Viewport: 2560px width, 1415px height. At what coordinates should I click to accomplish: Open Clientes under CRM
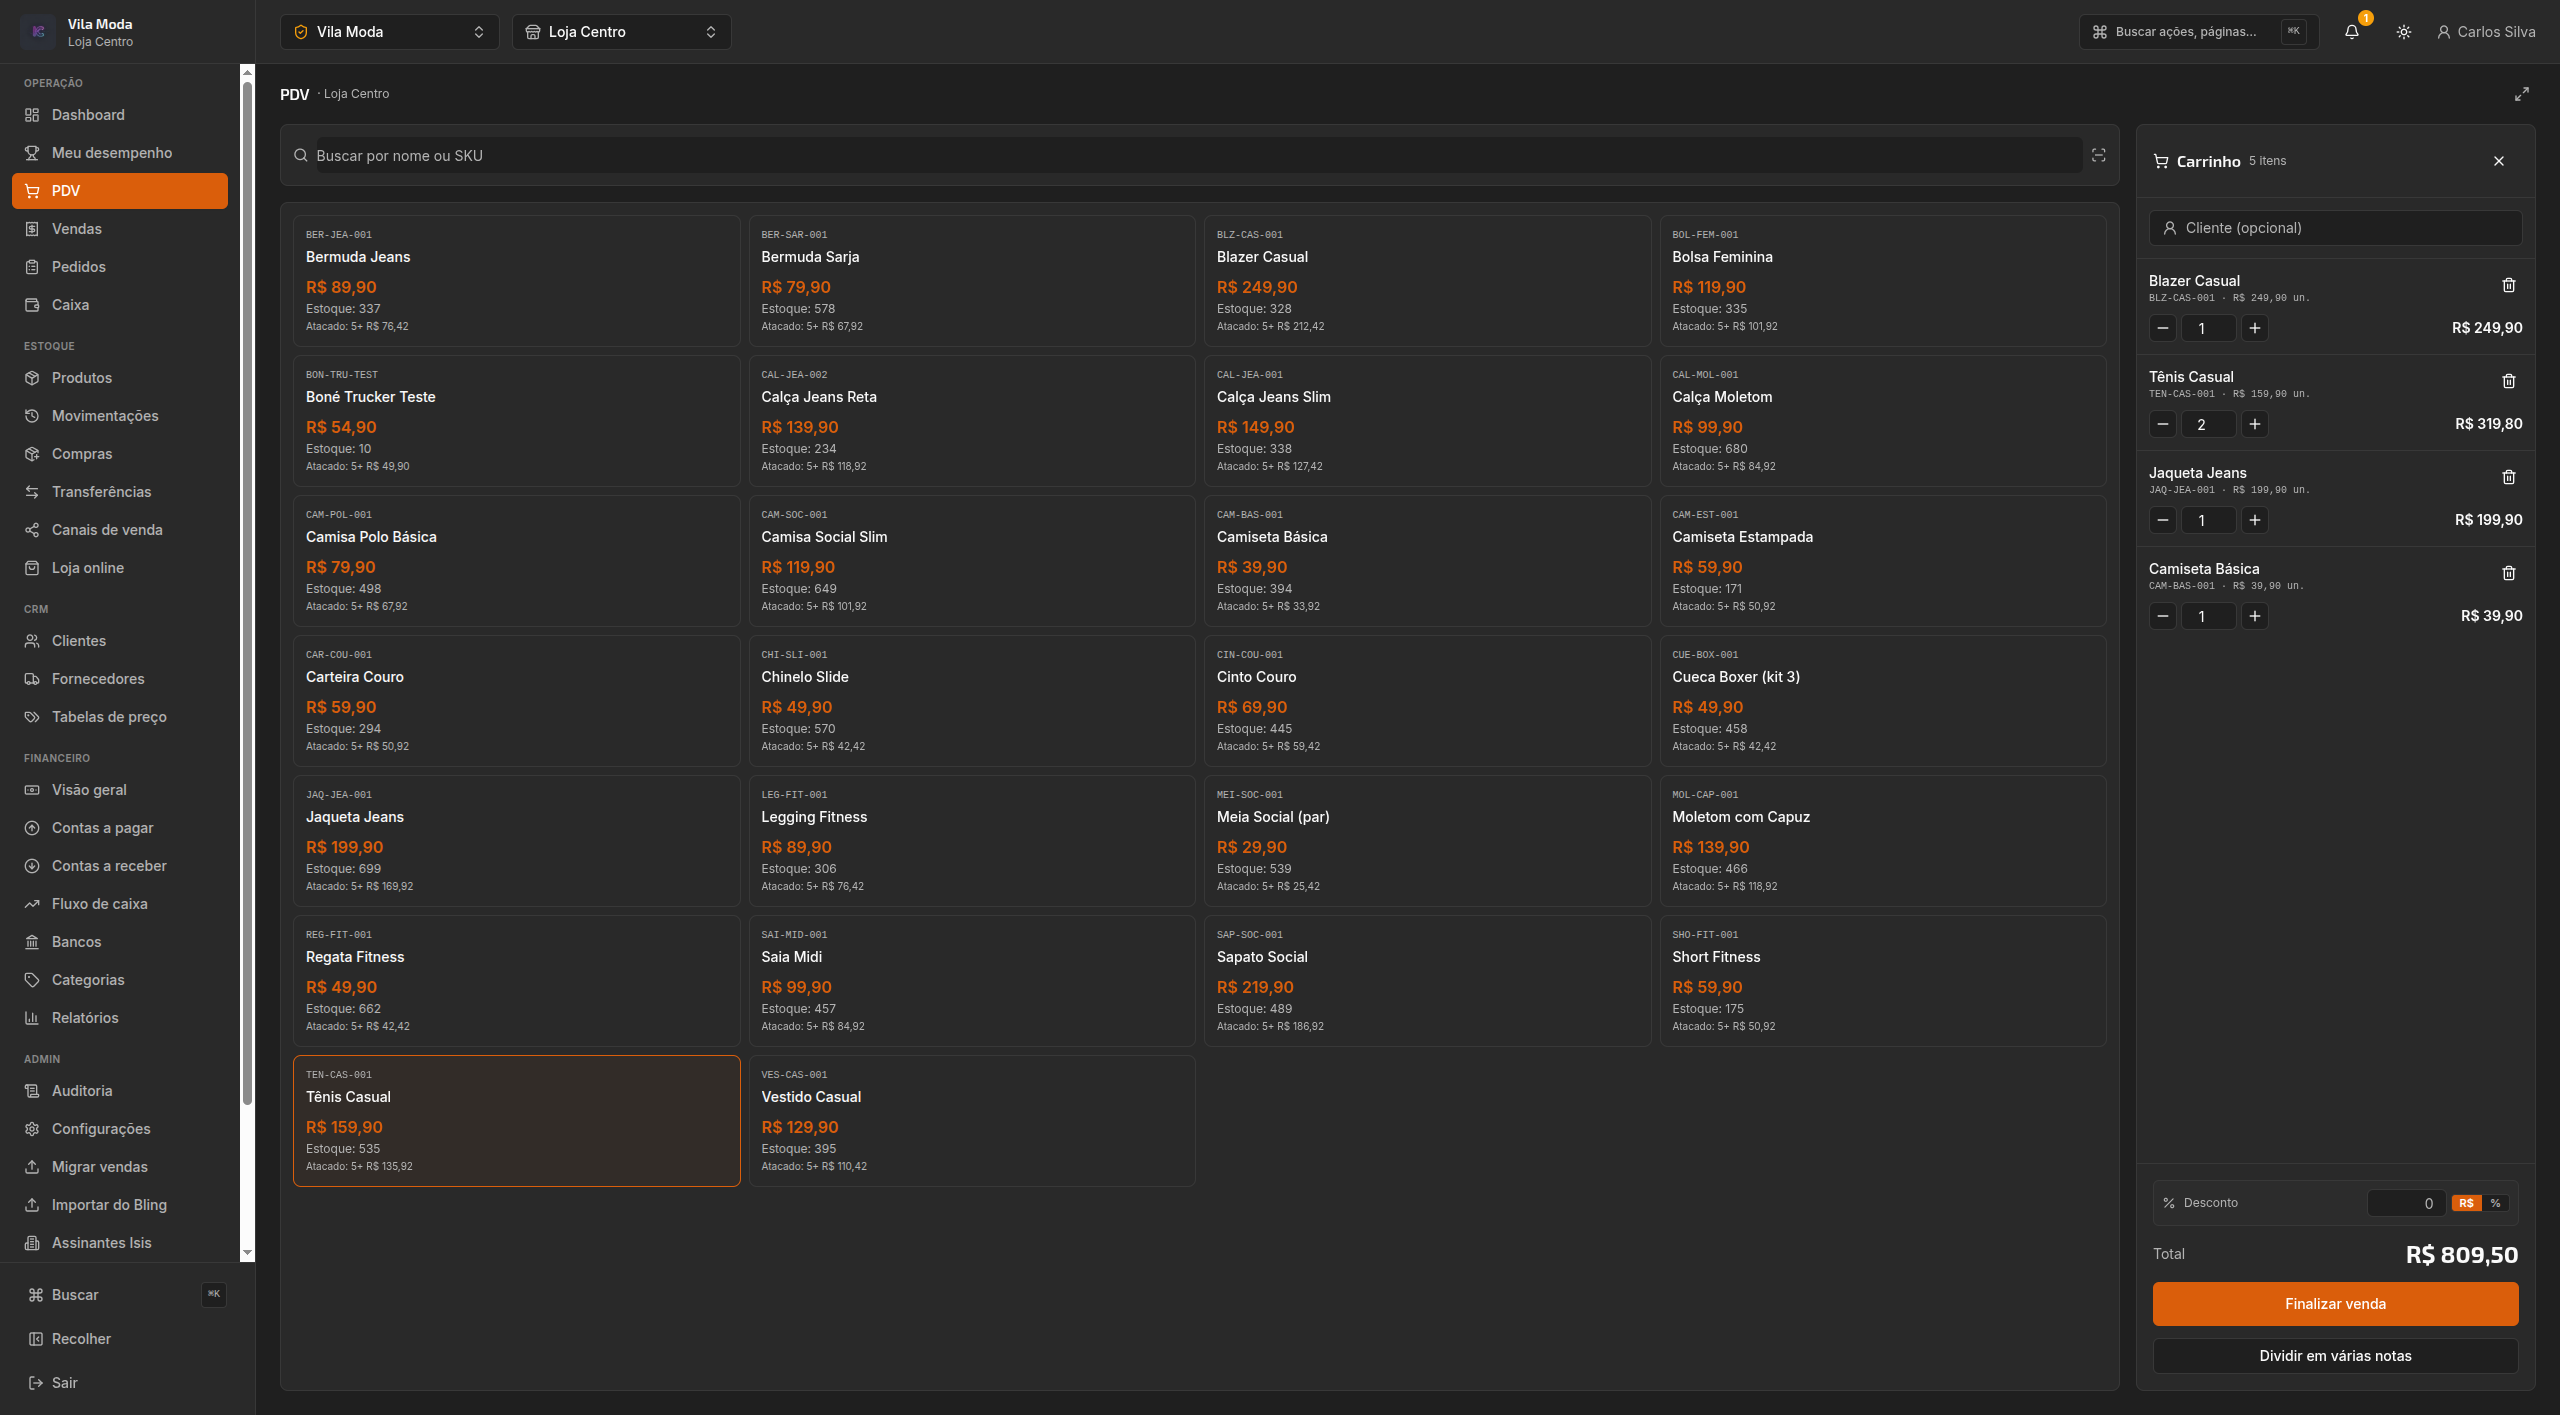[x=120, y=641]
